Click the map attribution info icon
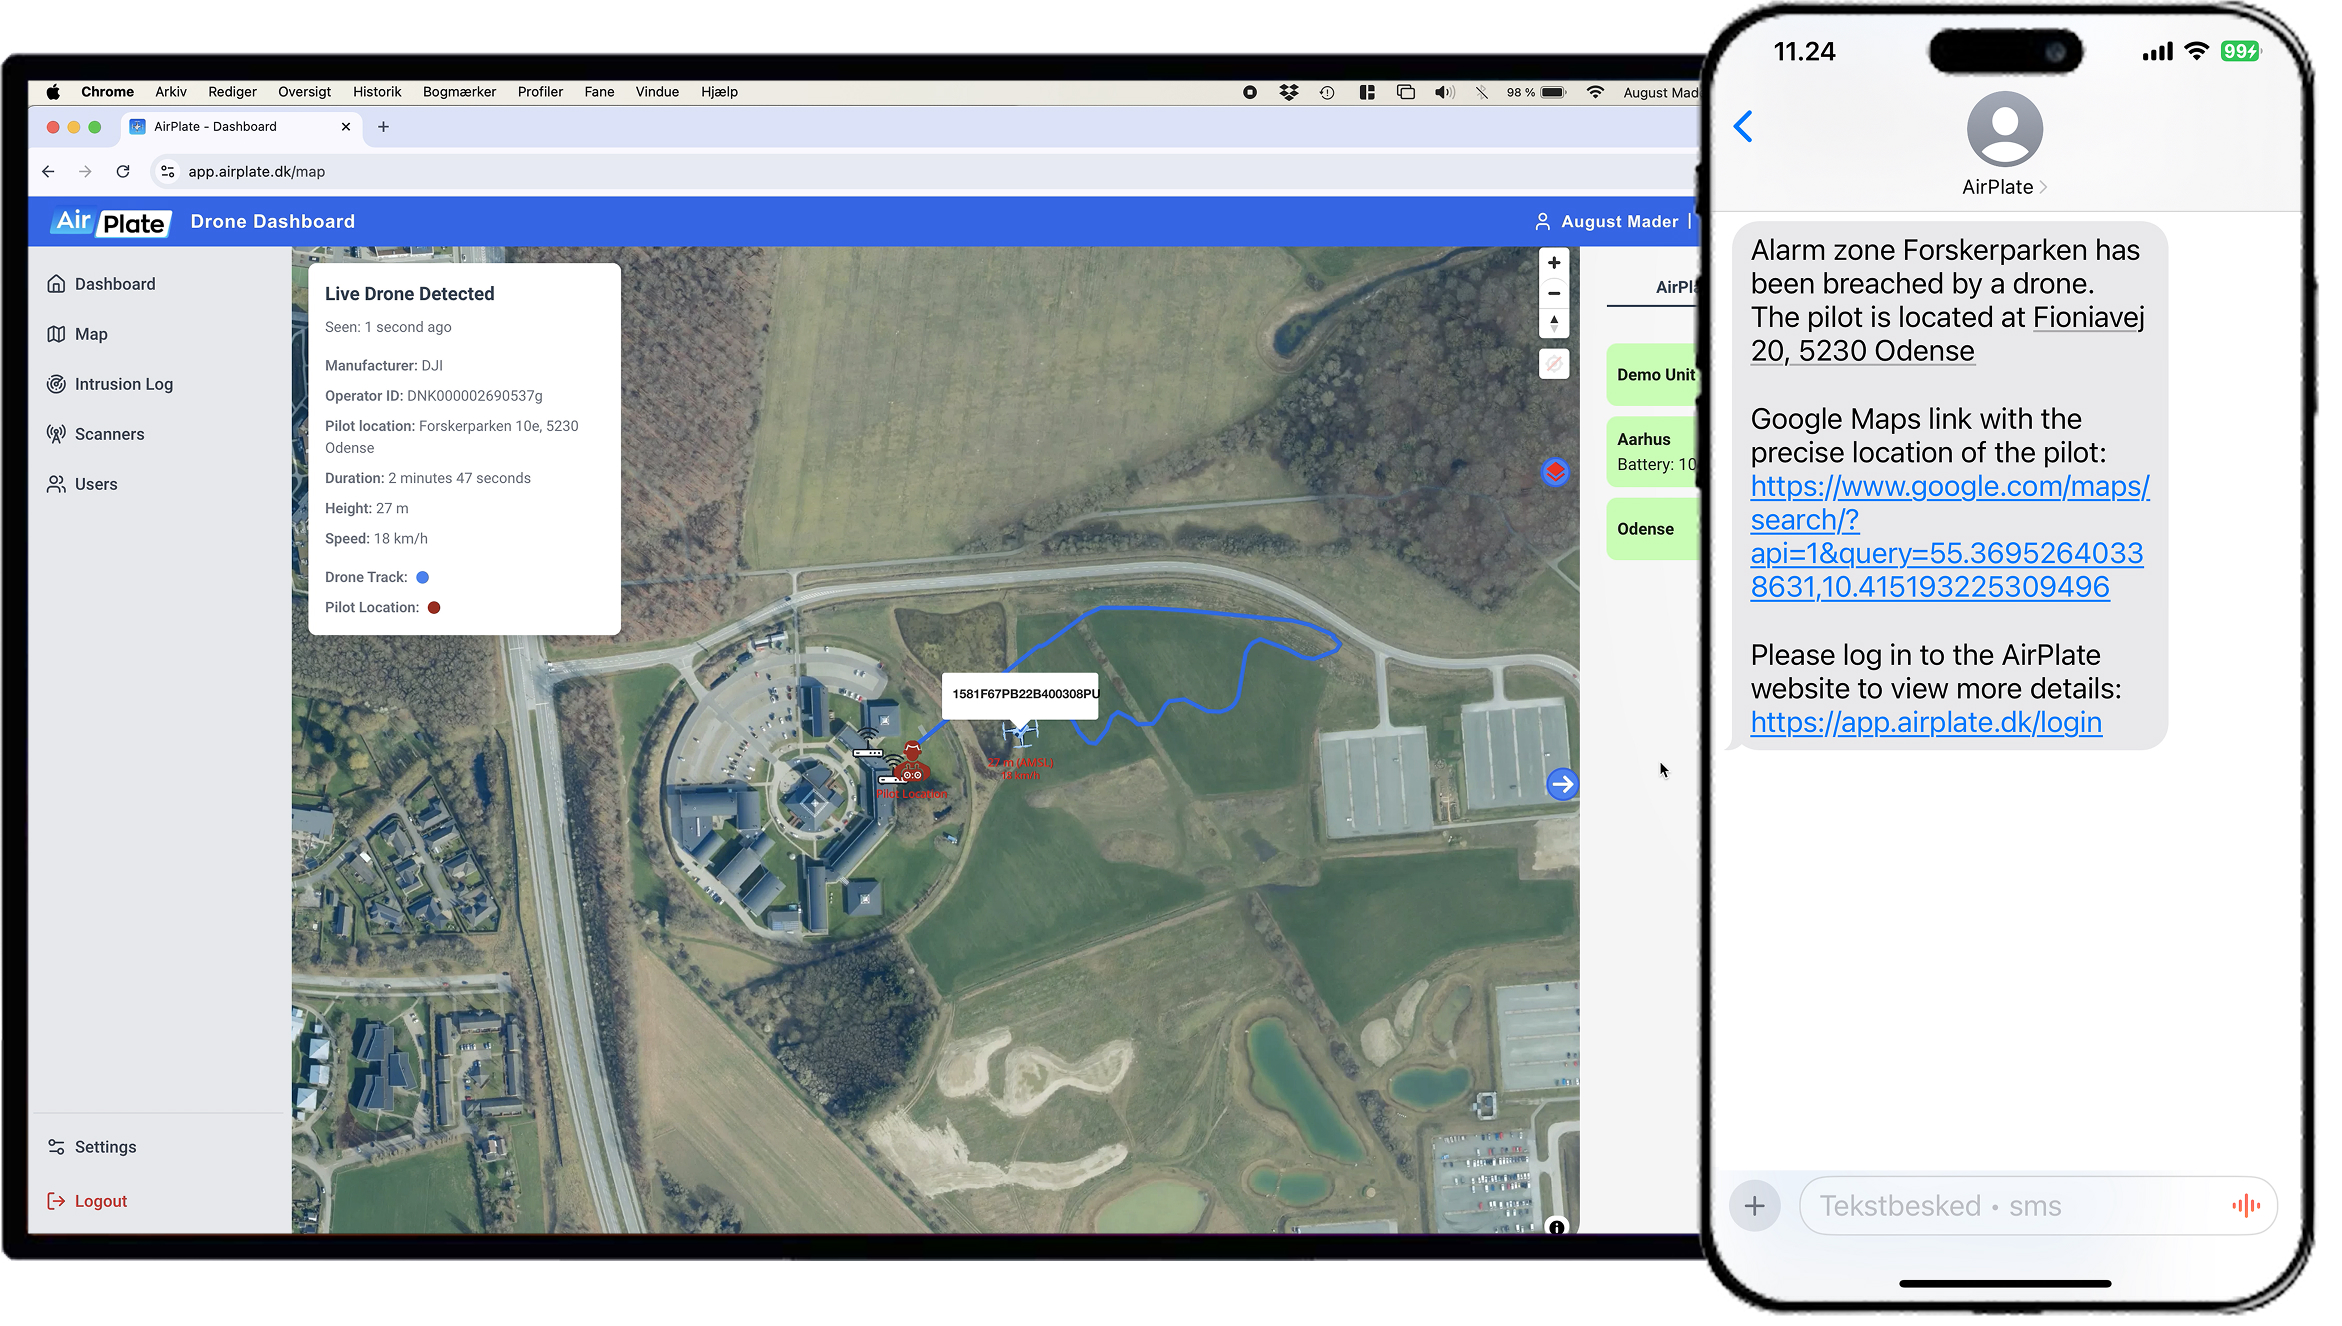This screenshot has width=2342, height=1326. click(x=1556, y=1227)
